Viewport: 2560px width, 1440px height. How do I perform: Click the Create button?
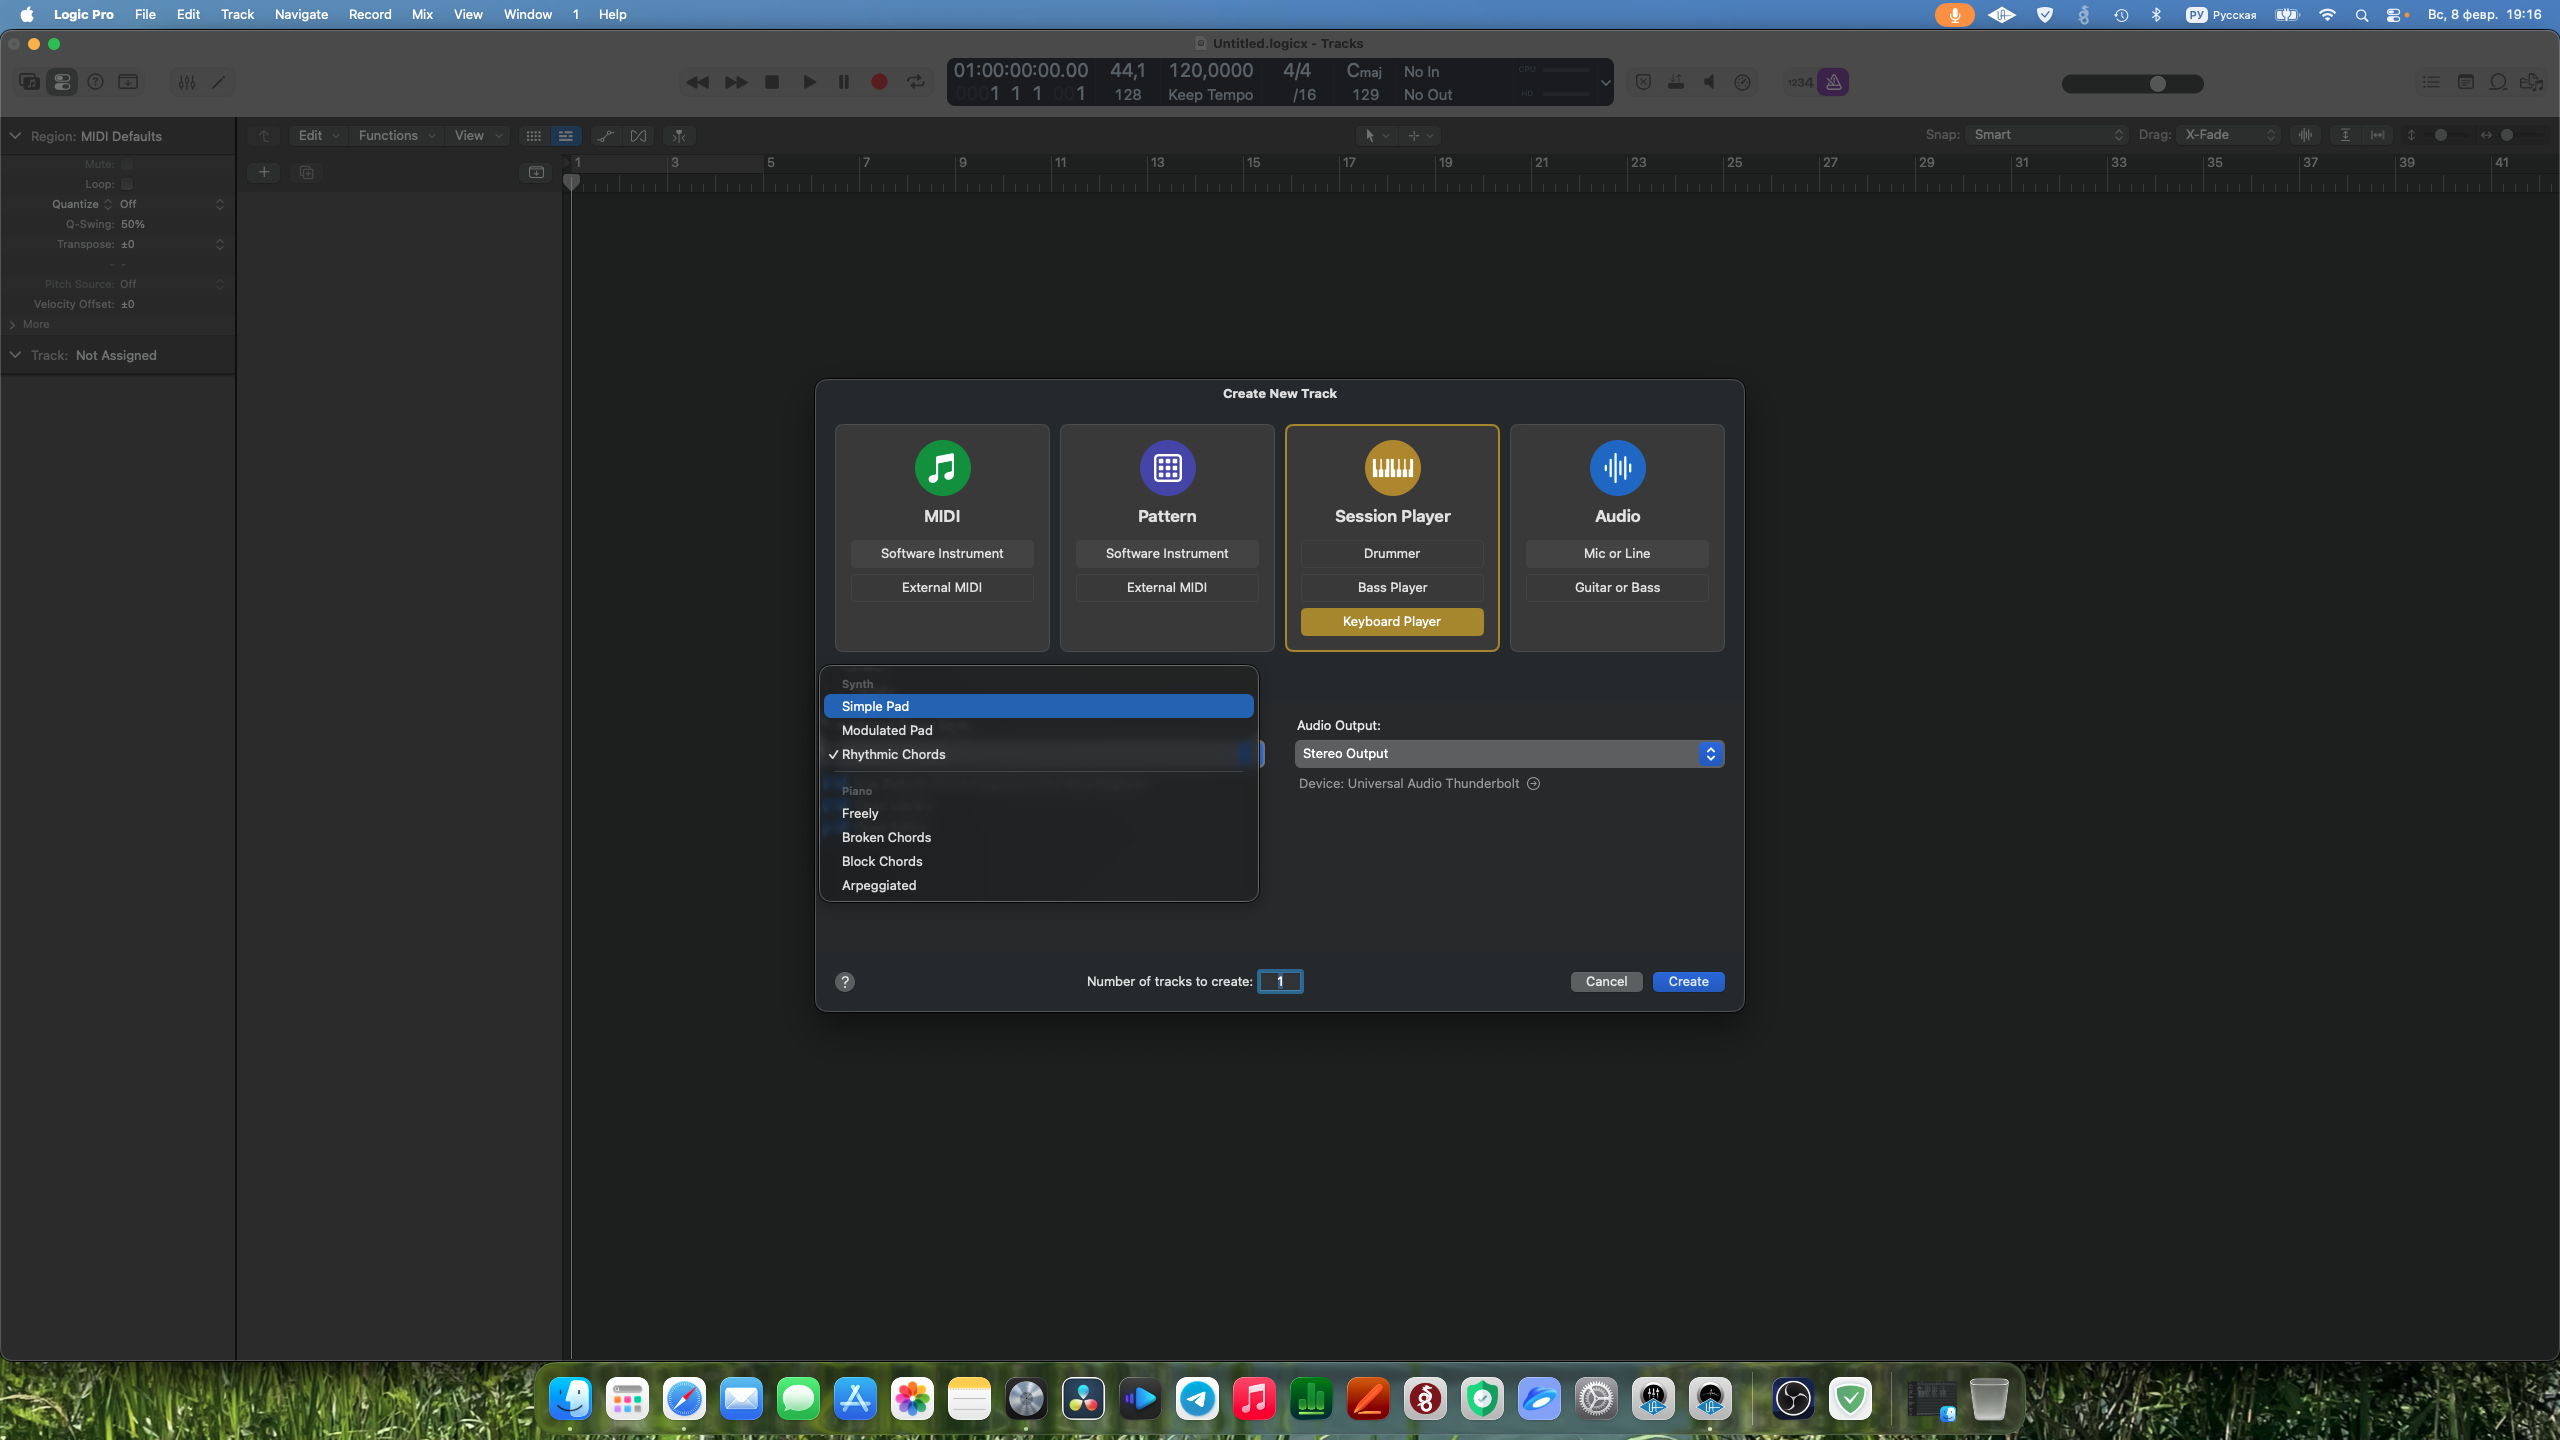[x=1687, y=981]
